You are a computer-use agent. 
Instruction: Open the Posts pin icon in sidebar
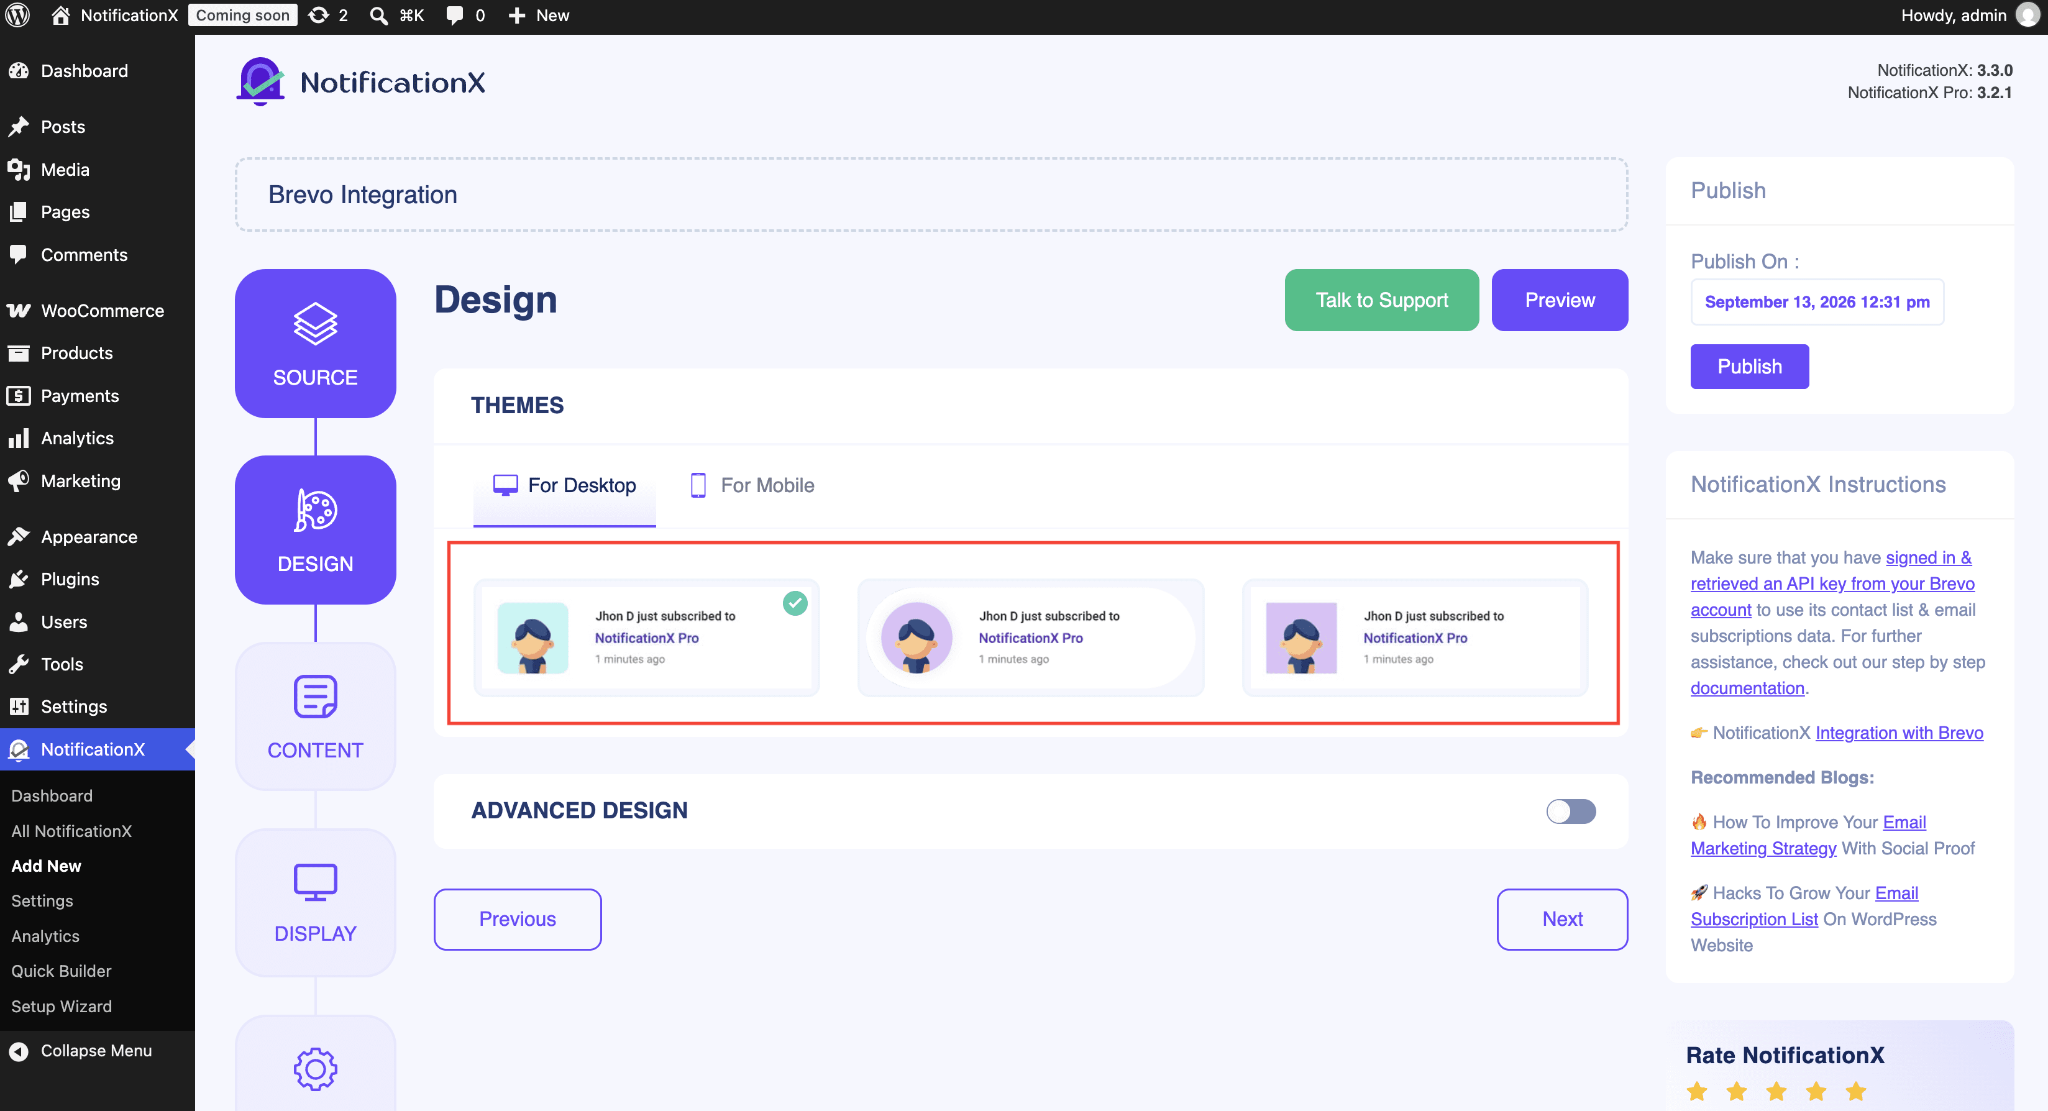coord(18,127)
